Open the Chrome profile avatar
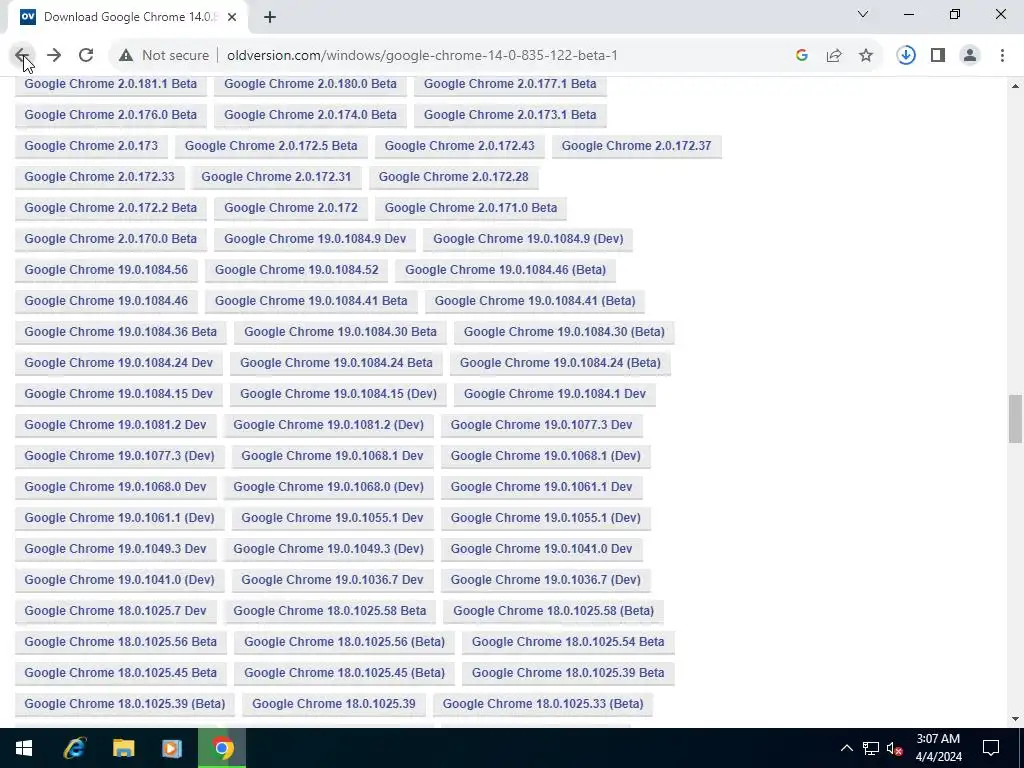This screenshot has height=768, width=1024. tap(970, 56)
